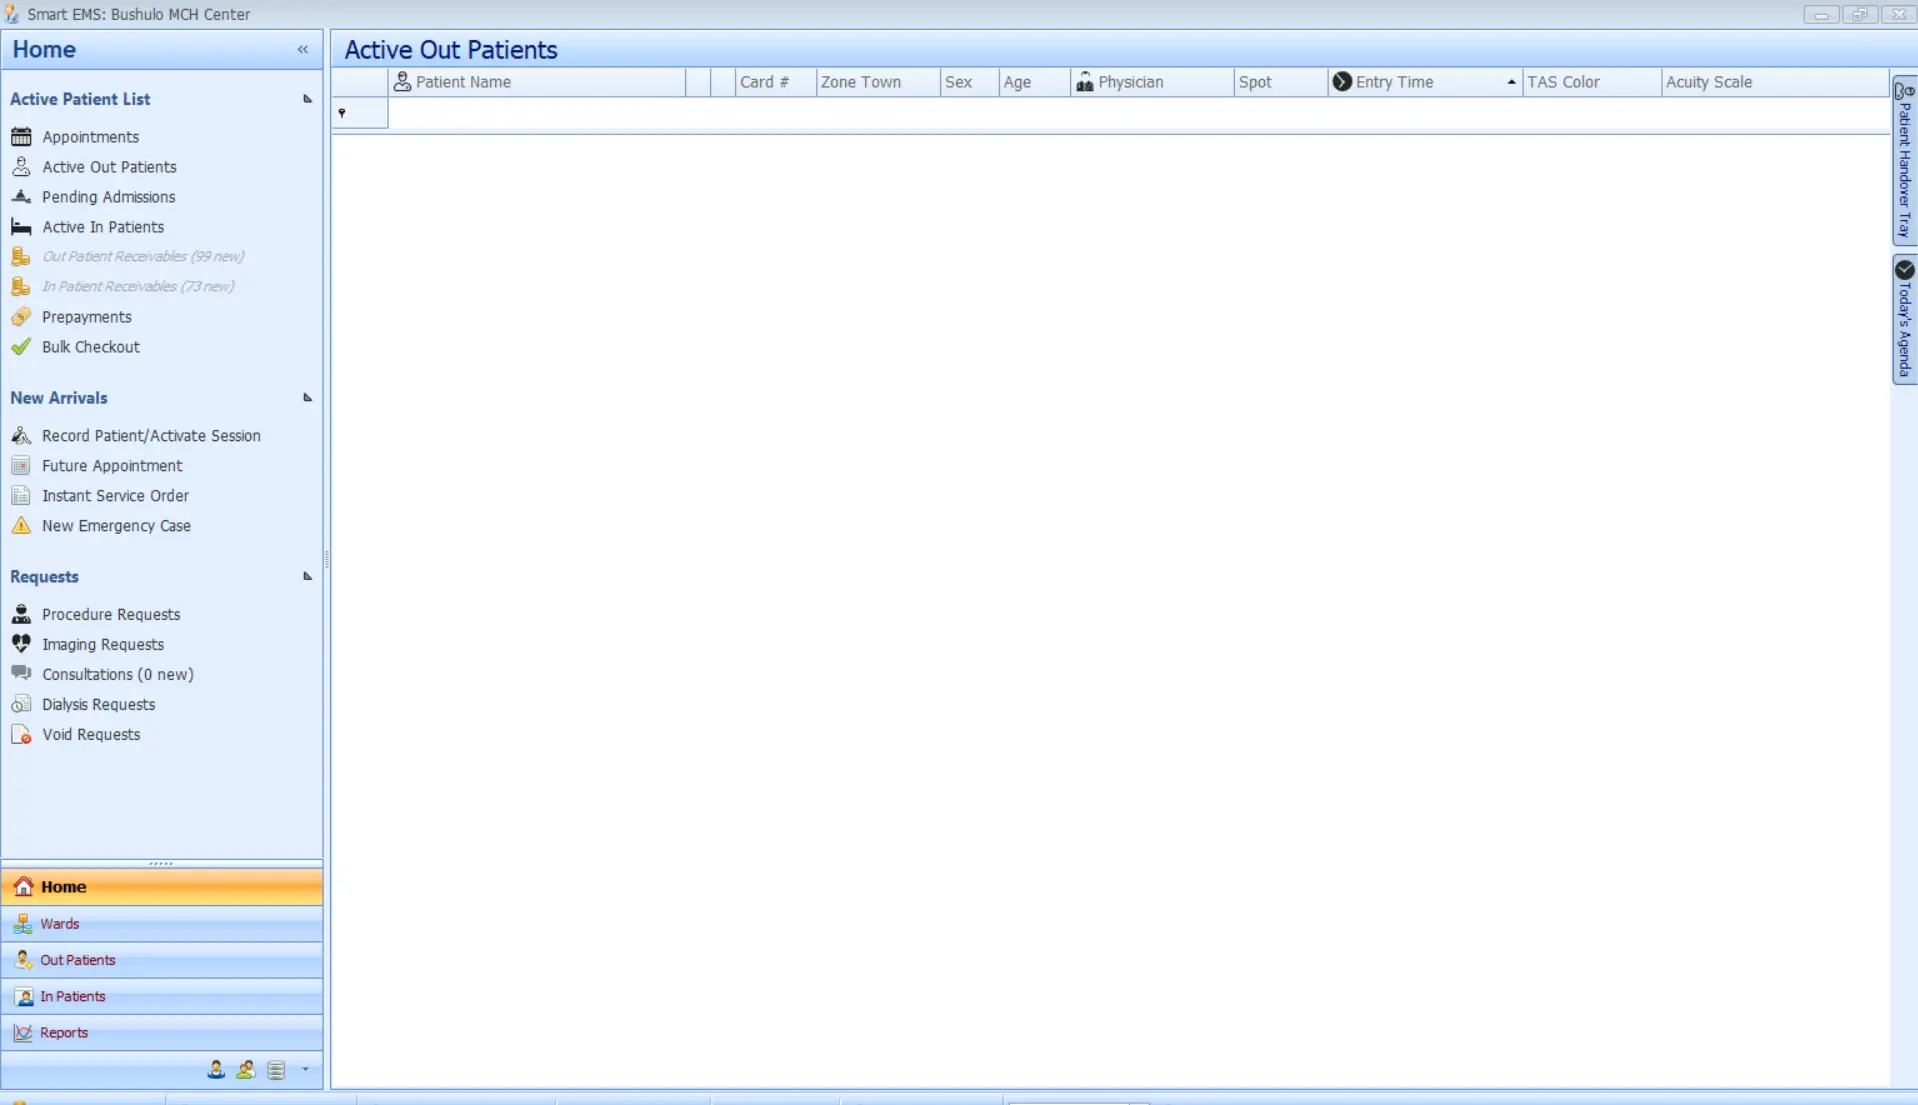This screenshot has height=1105, width=1918.
Task: Click filter row input under Patient Name
Action: click(537, 113)
